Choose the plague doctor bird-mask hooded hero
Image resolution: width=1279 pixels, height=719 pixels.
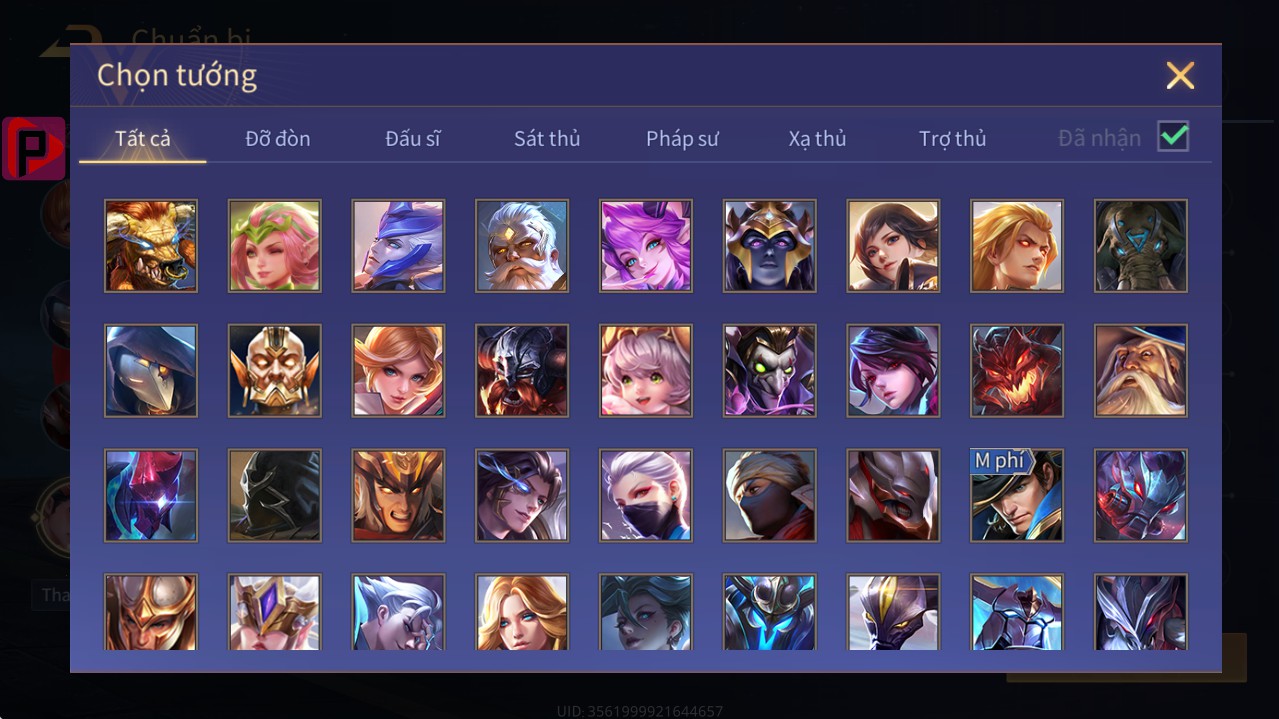point(151,371)
